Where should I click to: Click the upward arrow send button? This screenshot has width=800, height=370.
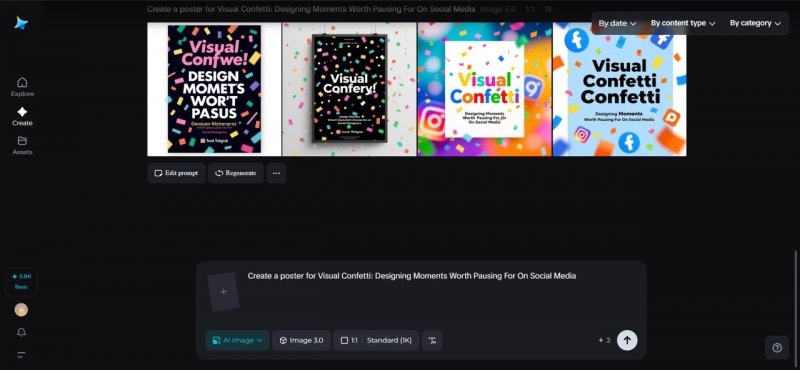coord(627,340)
